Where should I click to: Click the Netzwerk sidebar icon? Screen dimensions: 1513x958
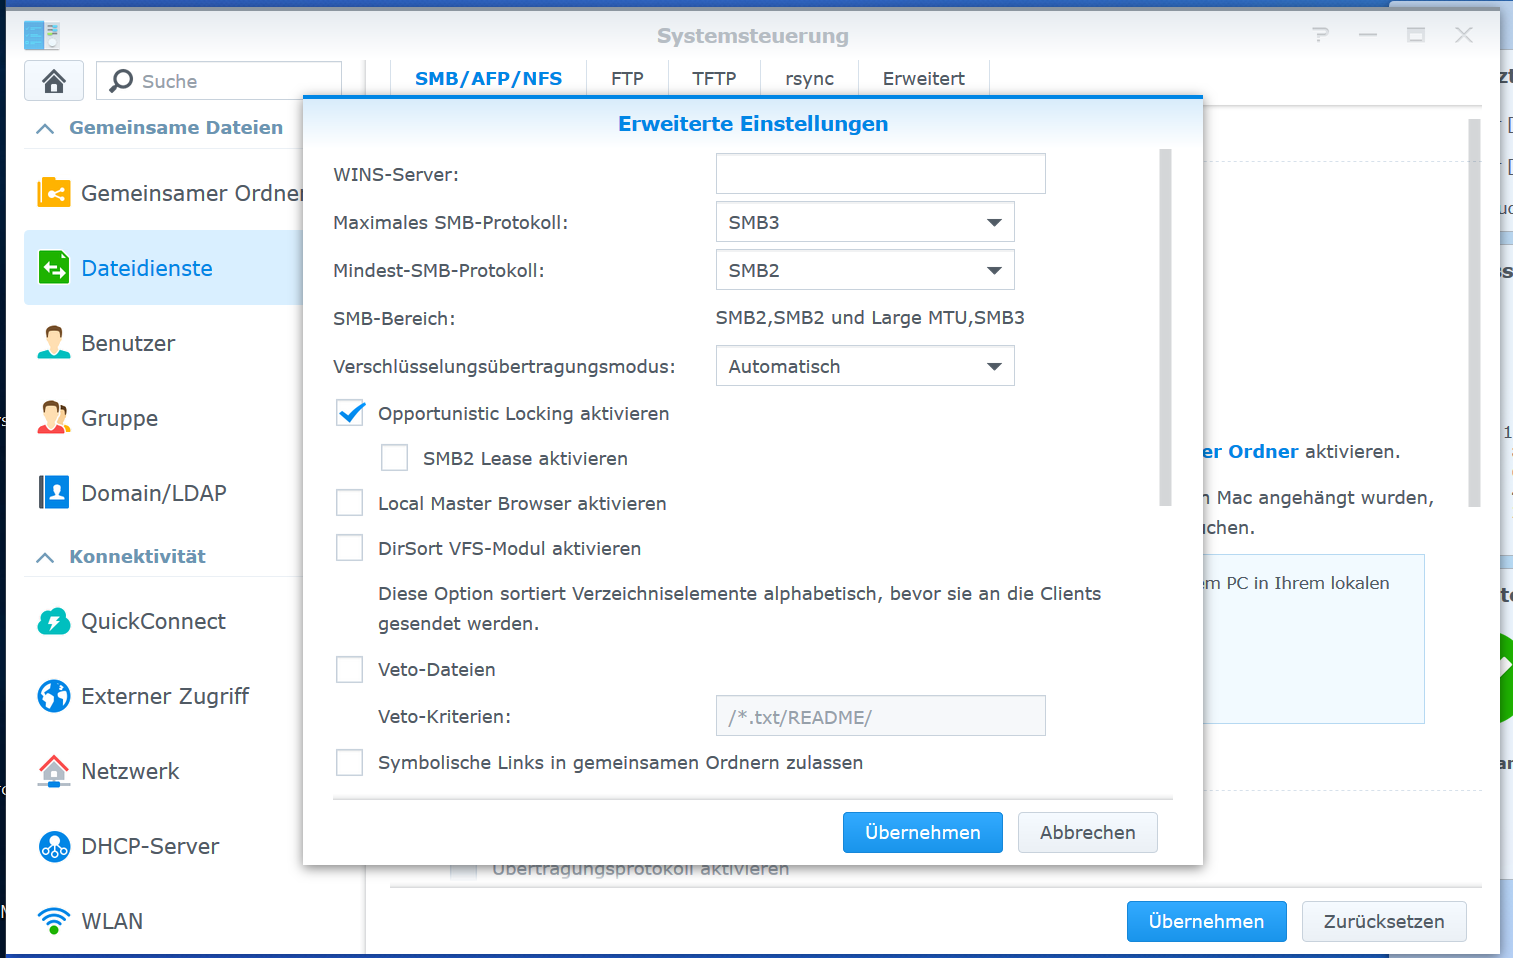point(53,771)
